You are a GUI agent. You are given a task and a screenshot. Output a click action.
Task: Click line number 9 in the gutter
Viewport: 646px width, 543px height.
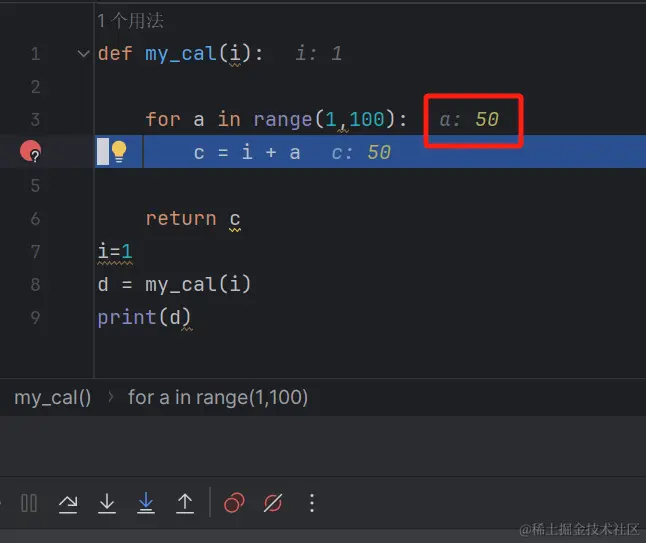(x=35, y=317)
